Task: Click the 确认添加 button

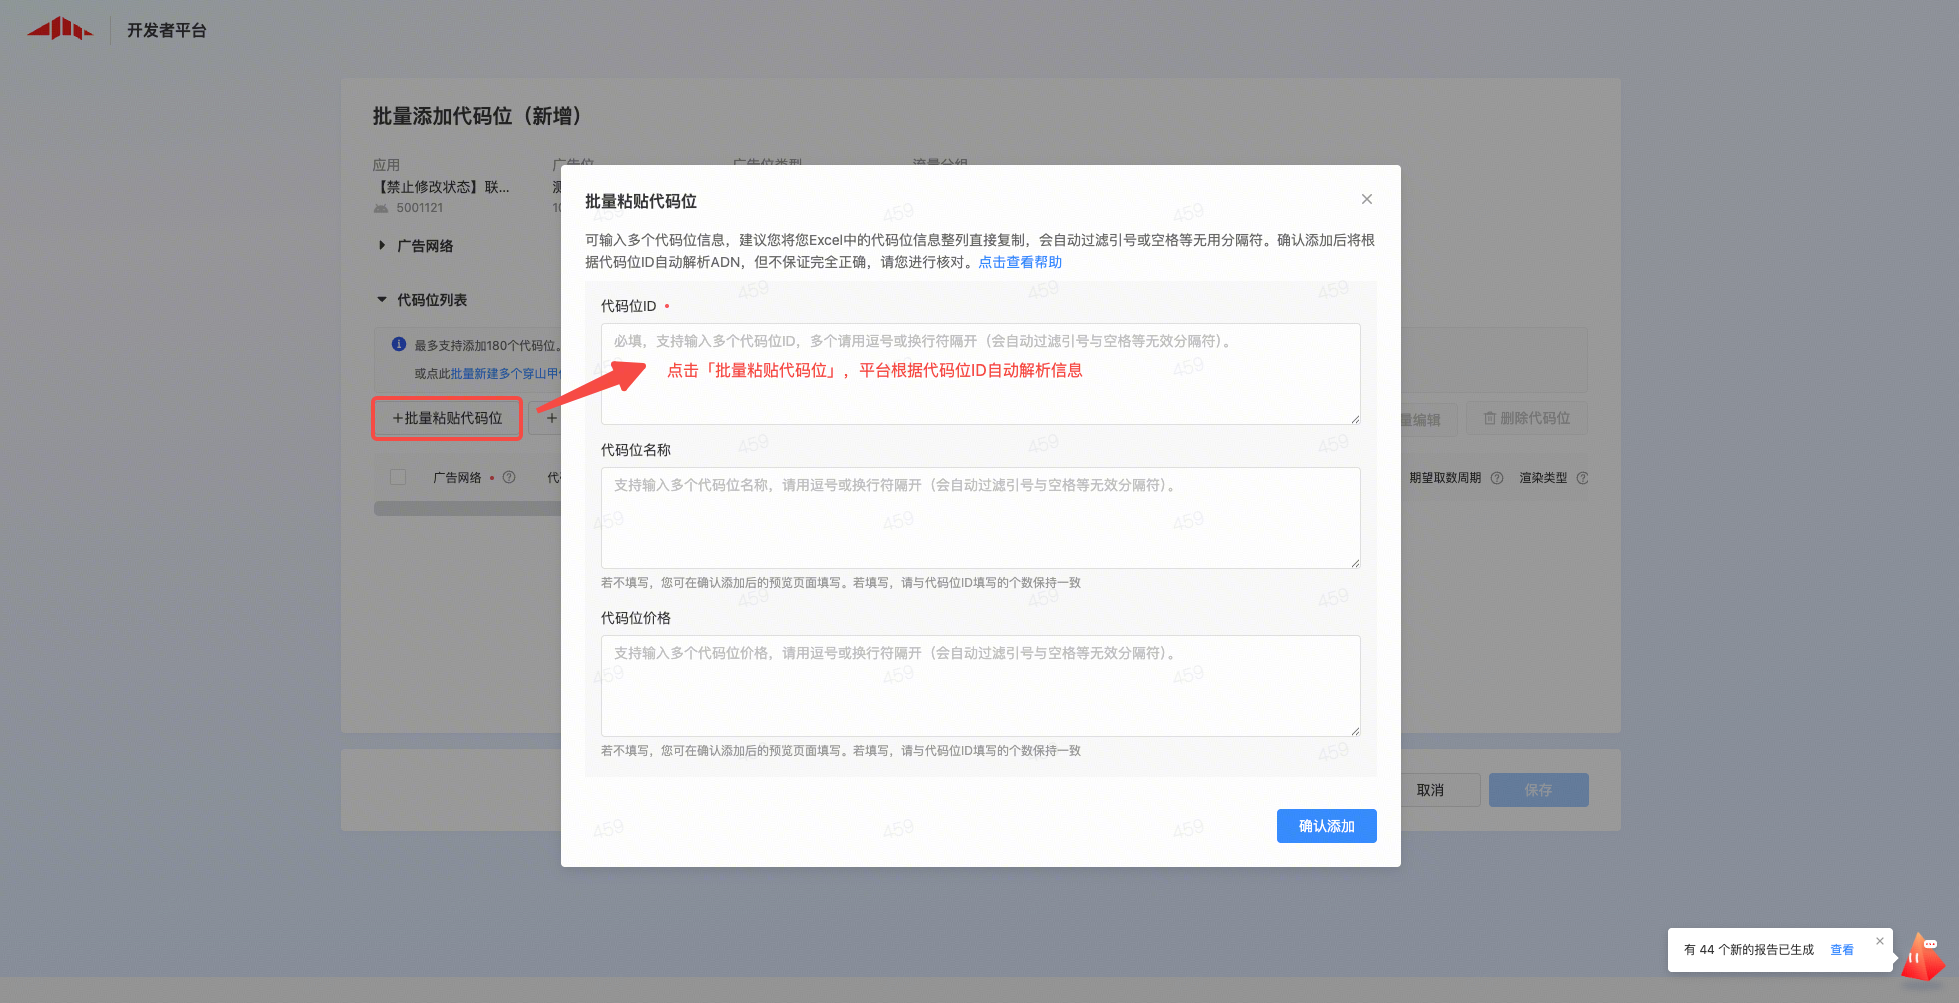Action: point(1326,826)
